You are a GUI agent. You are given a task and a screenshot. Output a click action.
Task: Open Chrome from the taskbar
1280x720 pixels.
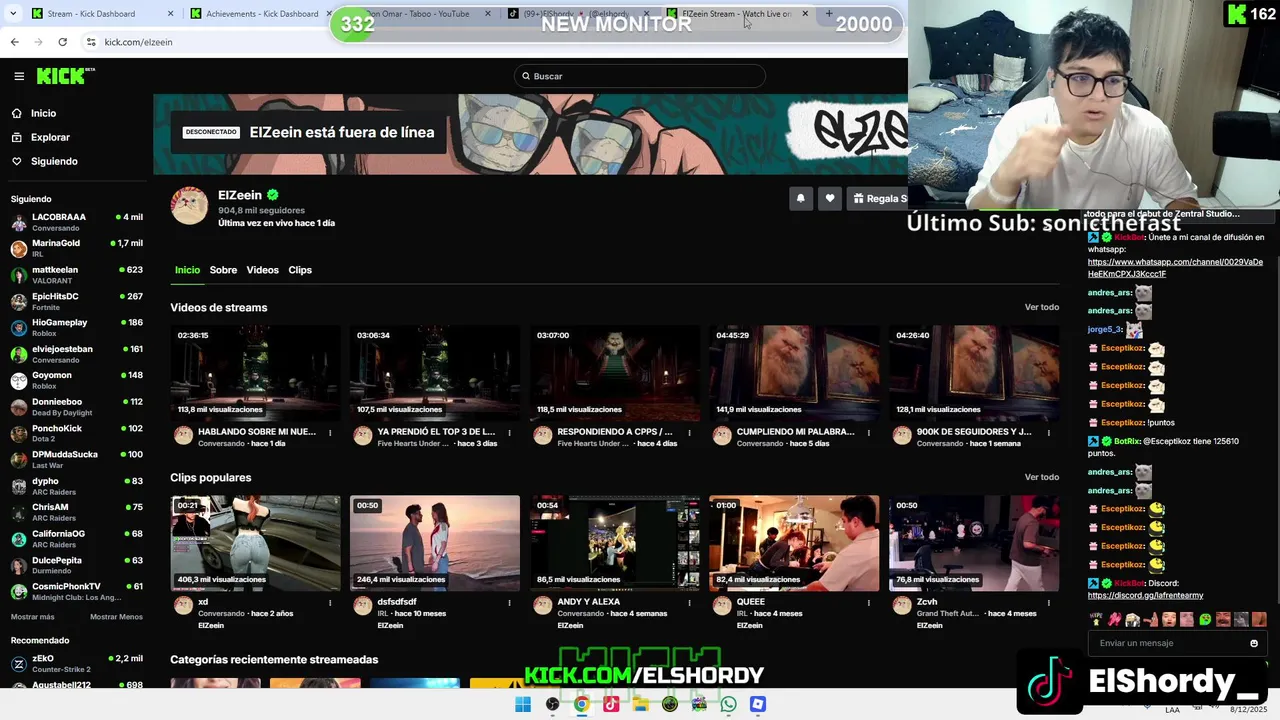pos(581,704)
